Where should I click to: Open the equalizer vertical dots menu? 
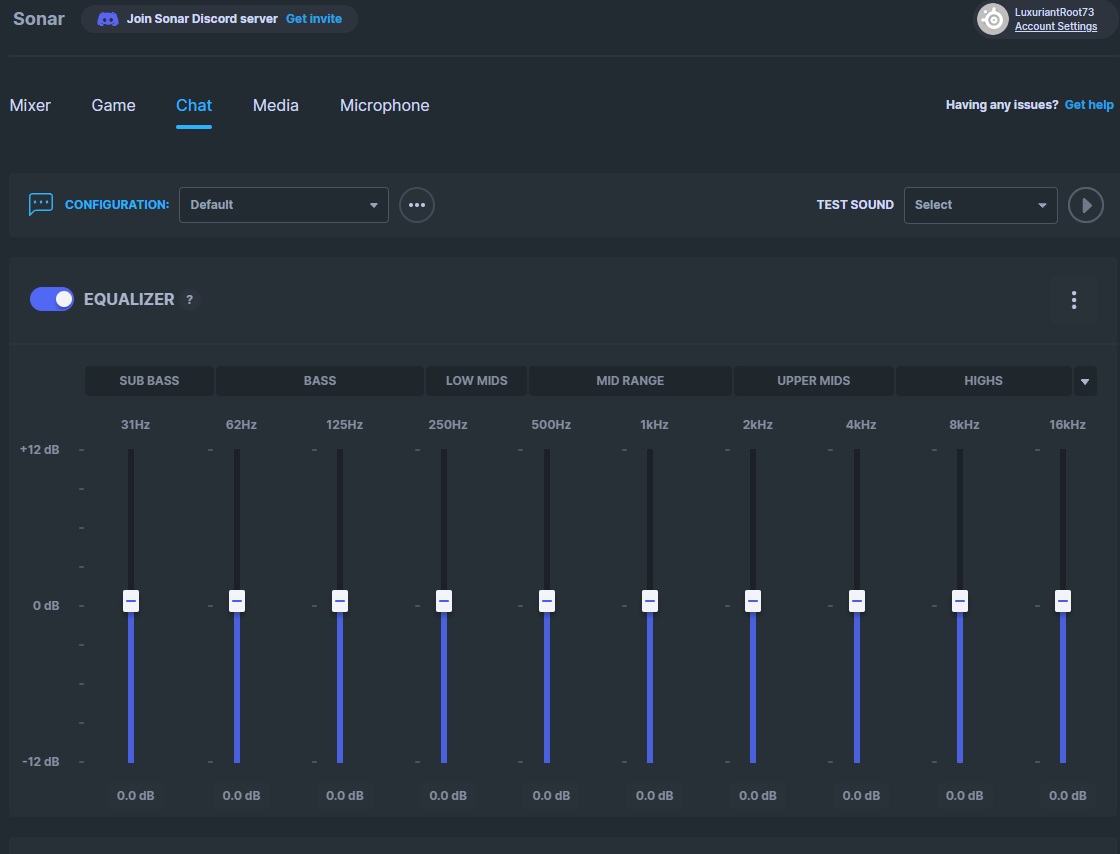click(x=1074, y=300)
